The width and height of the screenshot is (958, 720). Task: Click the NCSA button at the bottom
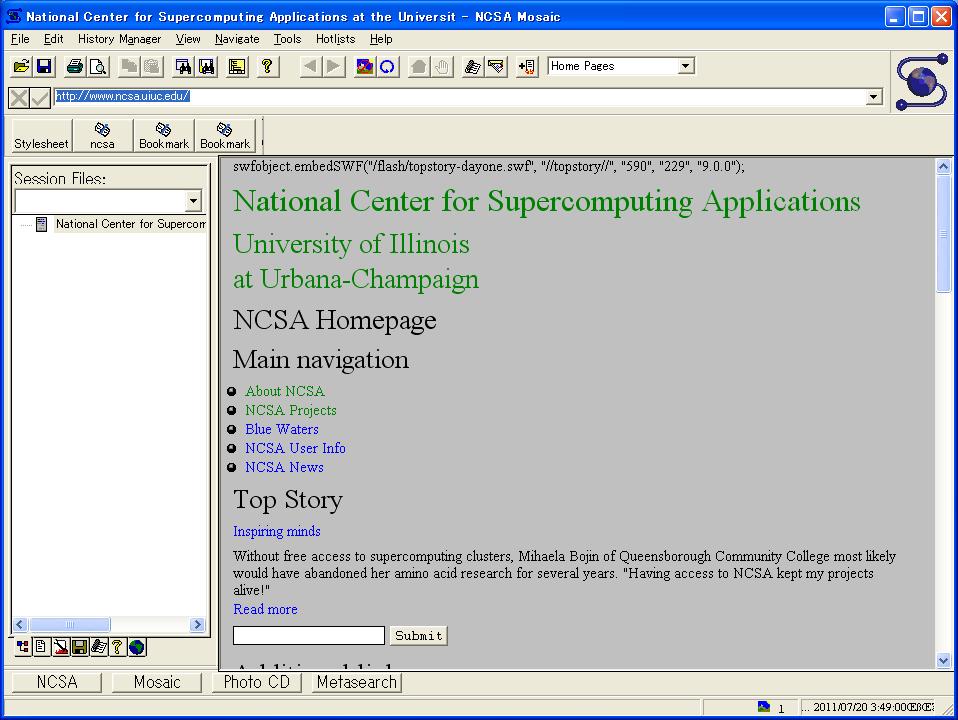(x=57, y=682)
